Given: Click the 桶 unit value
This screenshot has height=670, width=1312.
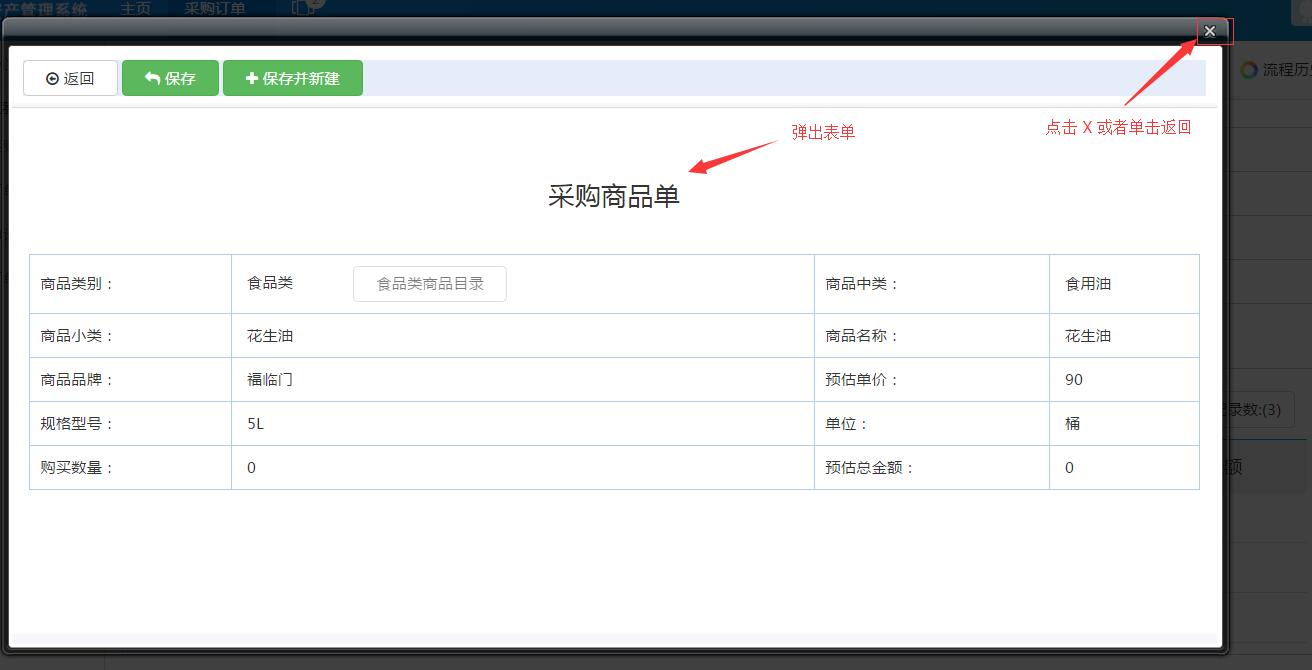Looking at the screenshot, I should pos(1073,424).
